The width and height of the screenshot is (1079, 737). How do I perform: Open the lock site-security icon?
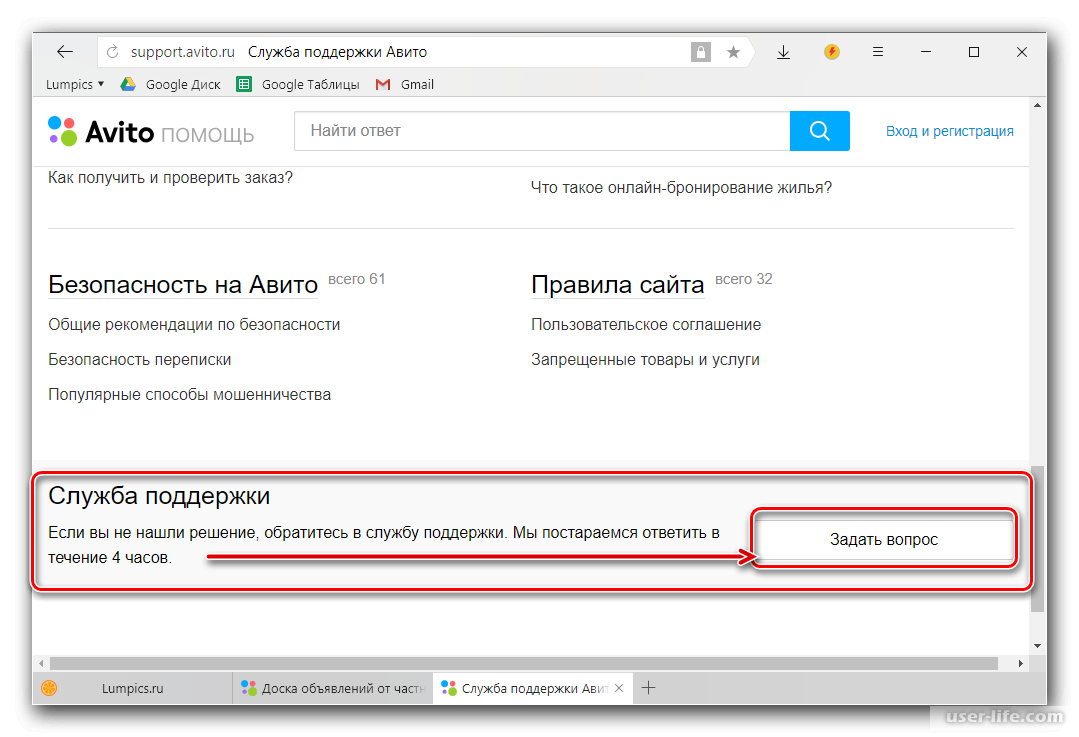[701, 52]
